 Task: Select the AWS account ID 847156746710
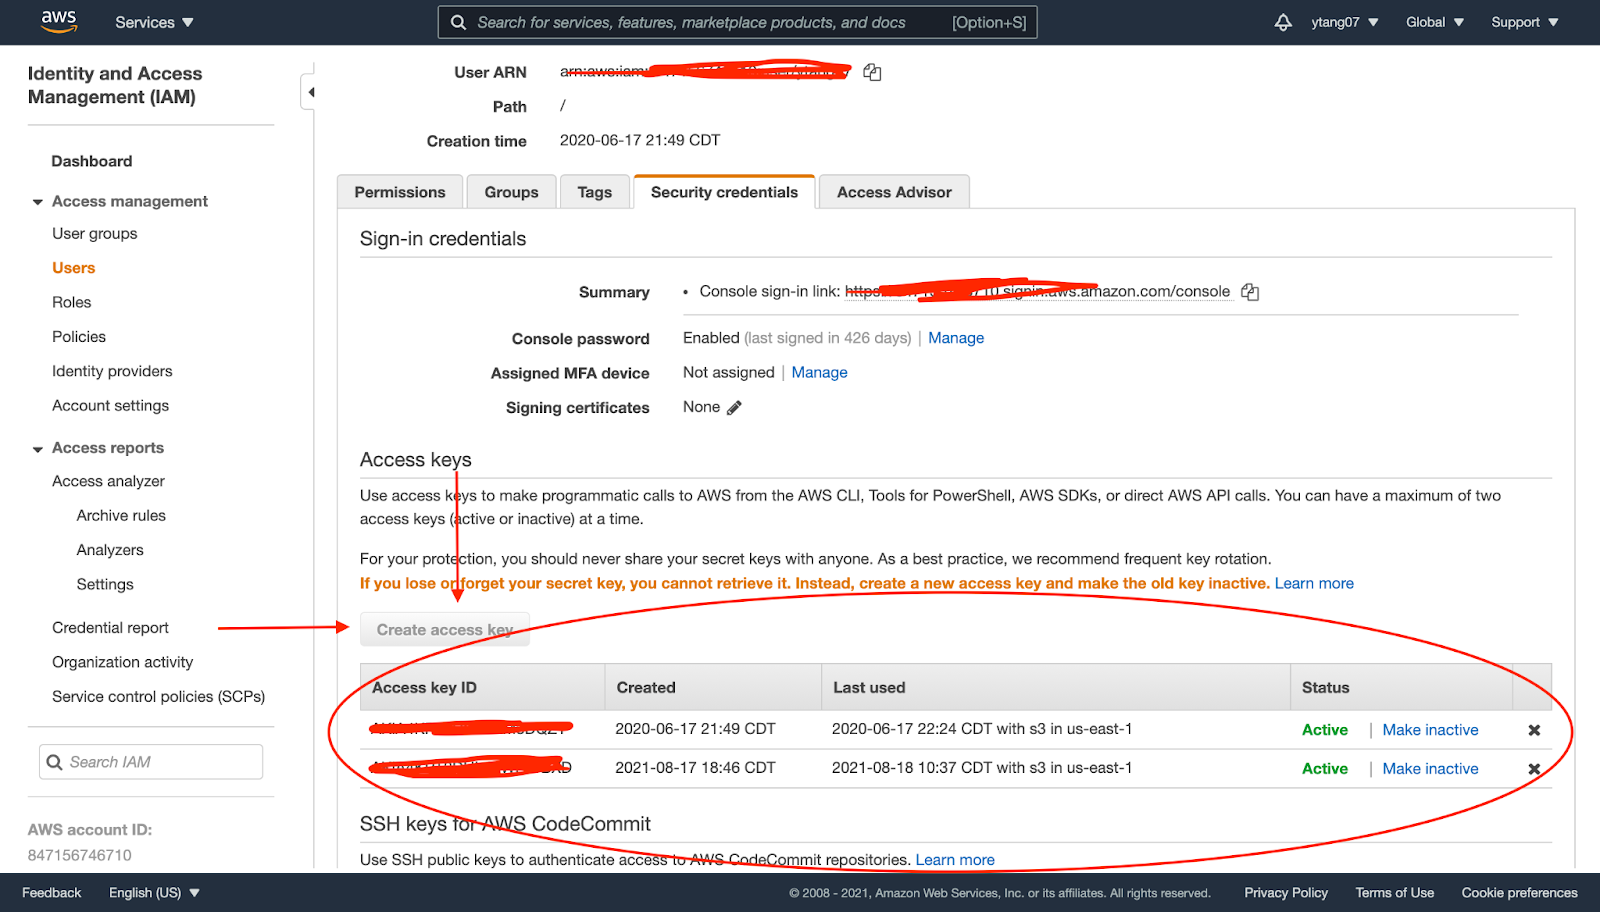(80, 855)
